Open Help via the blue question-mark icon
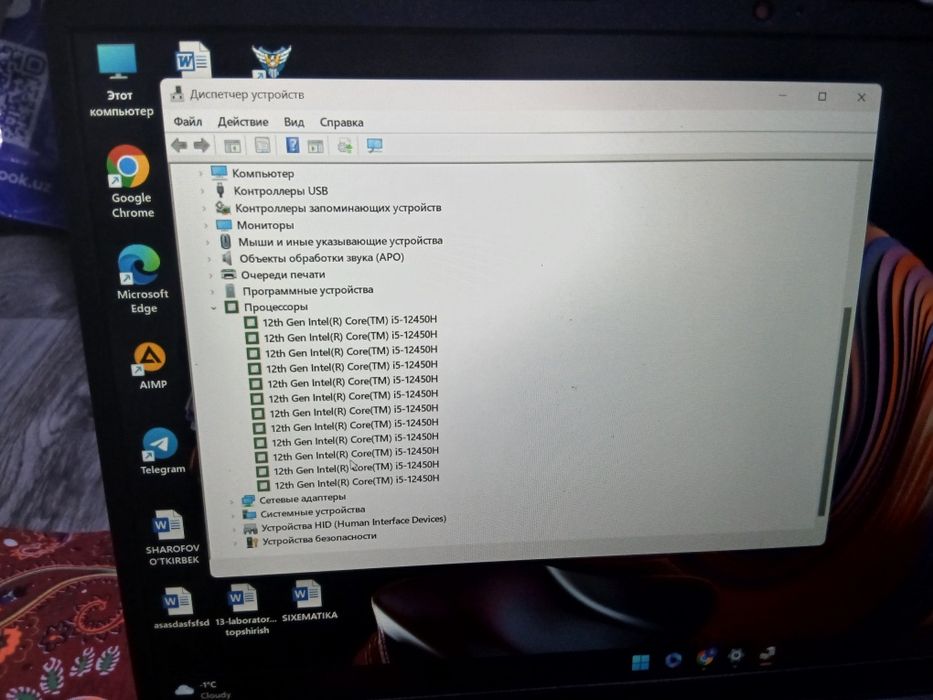This screenshot has height=700, width=933. click(x=292, y=145)
